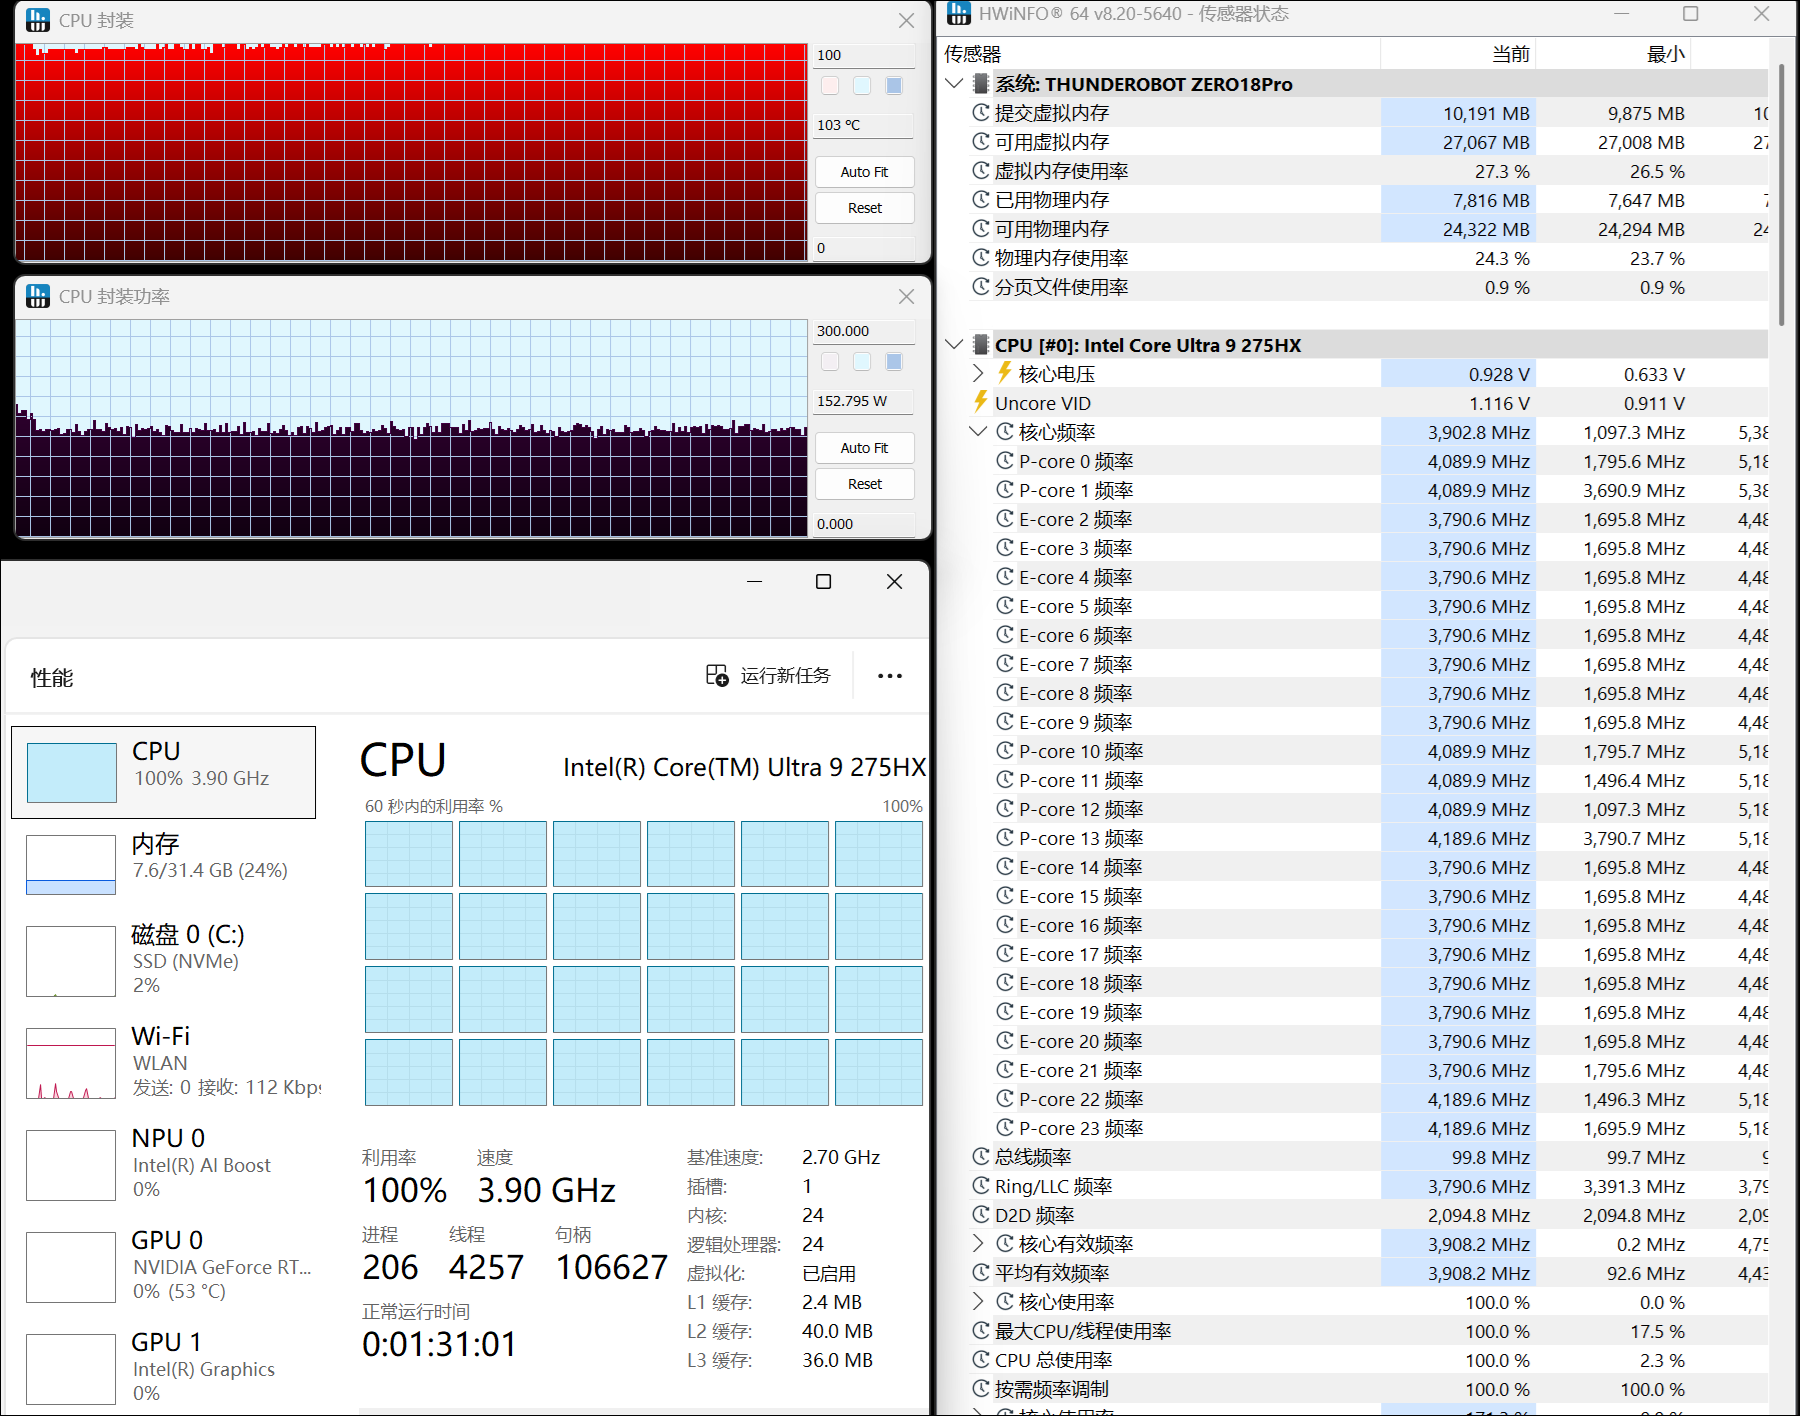This screenshot has width=1800, height=1416.
Task: Click the Uncore VID lightning bolt icon
Action: tap(981, 402)
